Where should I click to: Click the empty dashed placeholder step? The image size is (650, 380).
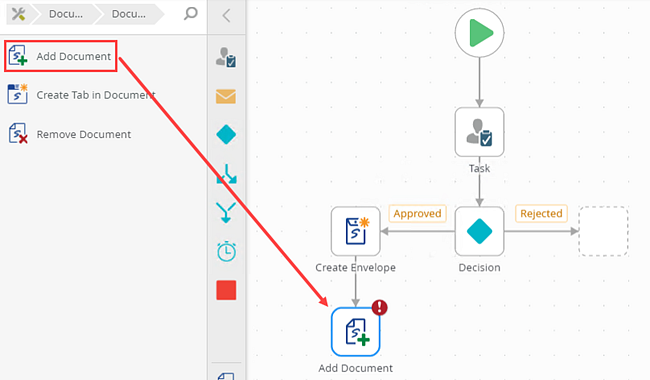(x=604, y=231)
